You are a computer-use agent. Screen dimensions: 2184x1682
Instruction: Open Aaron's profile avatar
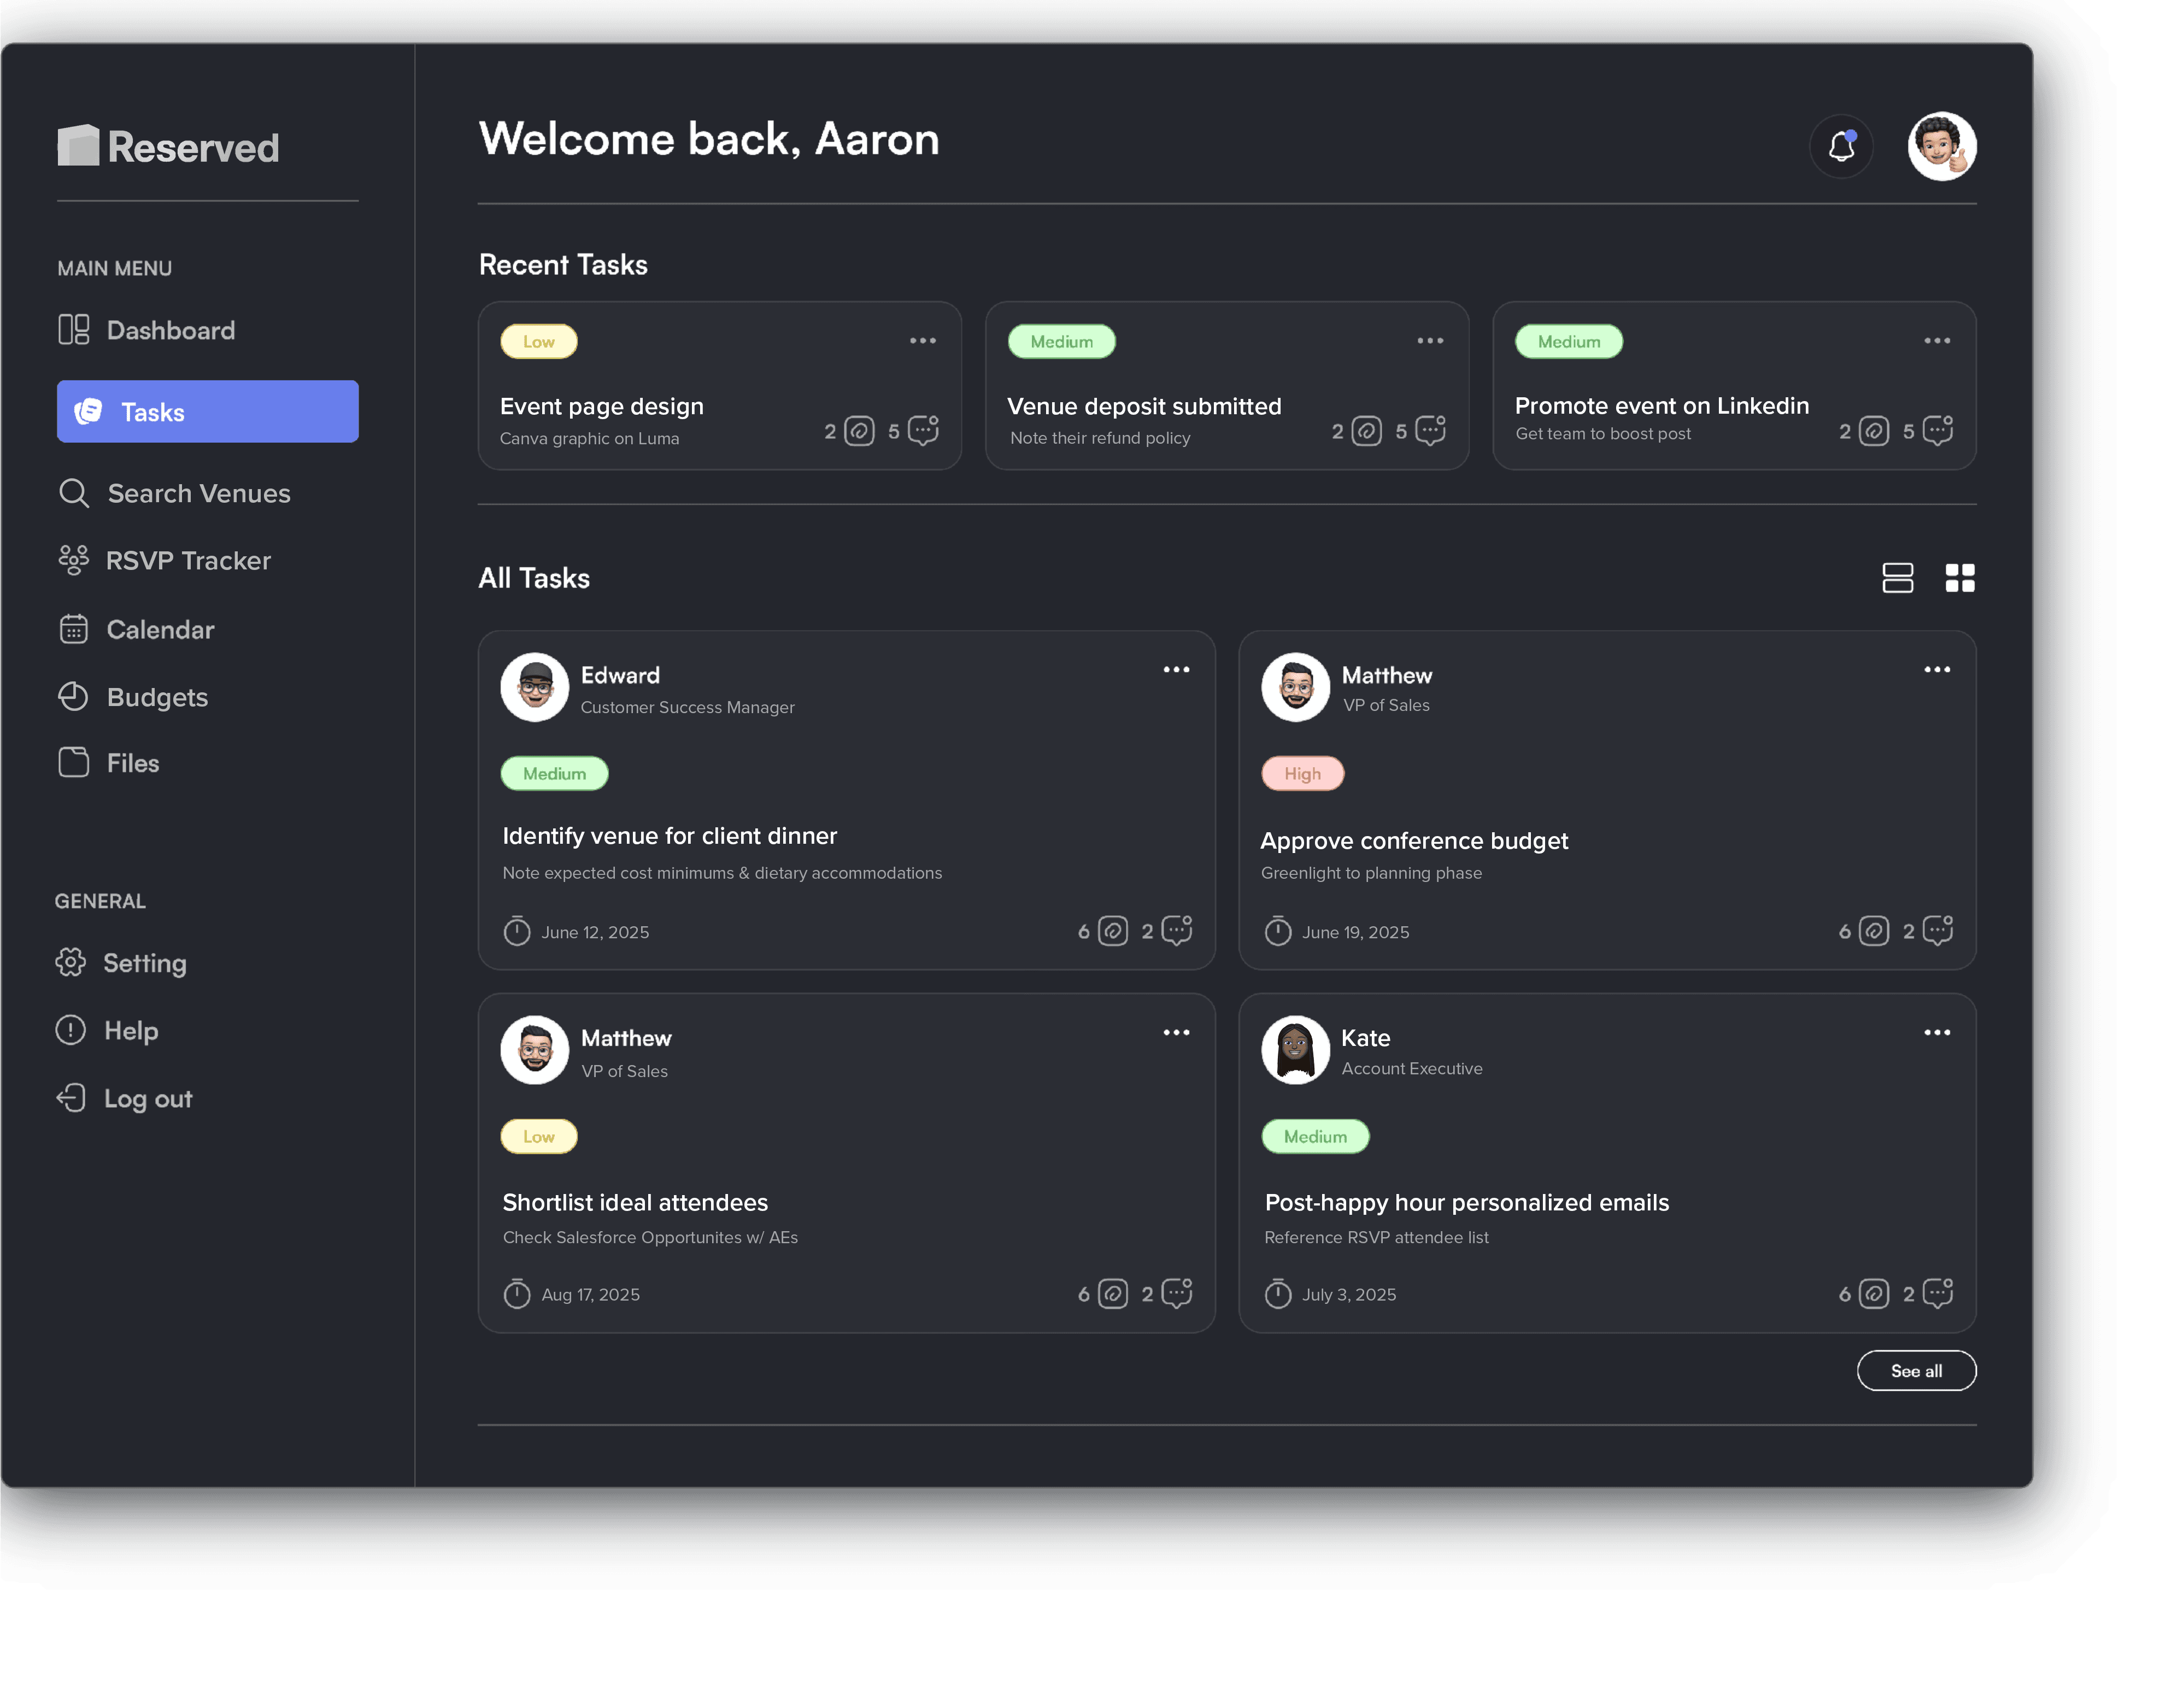point(1941,146)
